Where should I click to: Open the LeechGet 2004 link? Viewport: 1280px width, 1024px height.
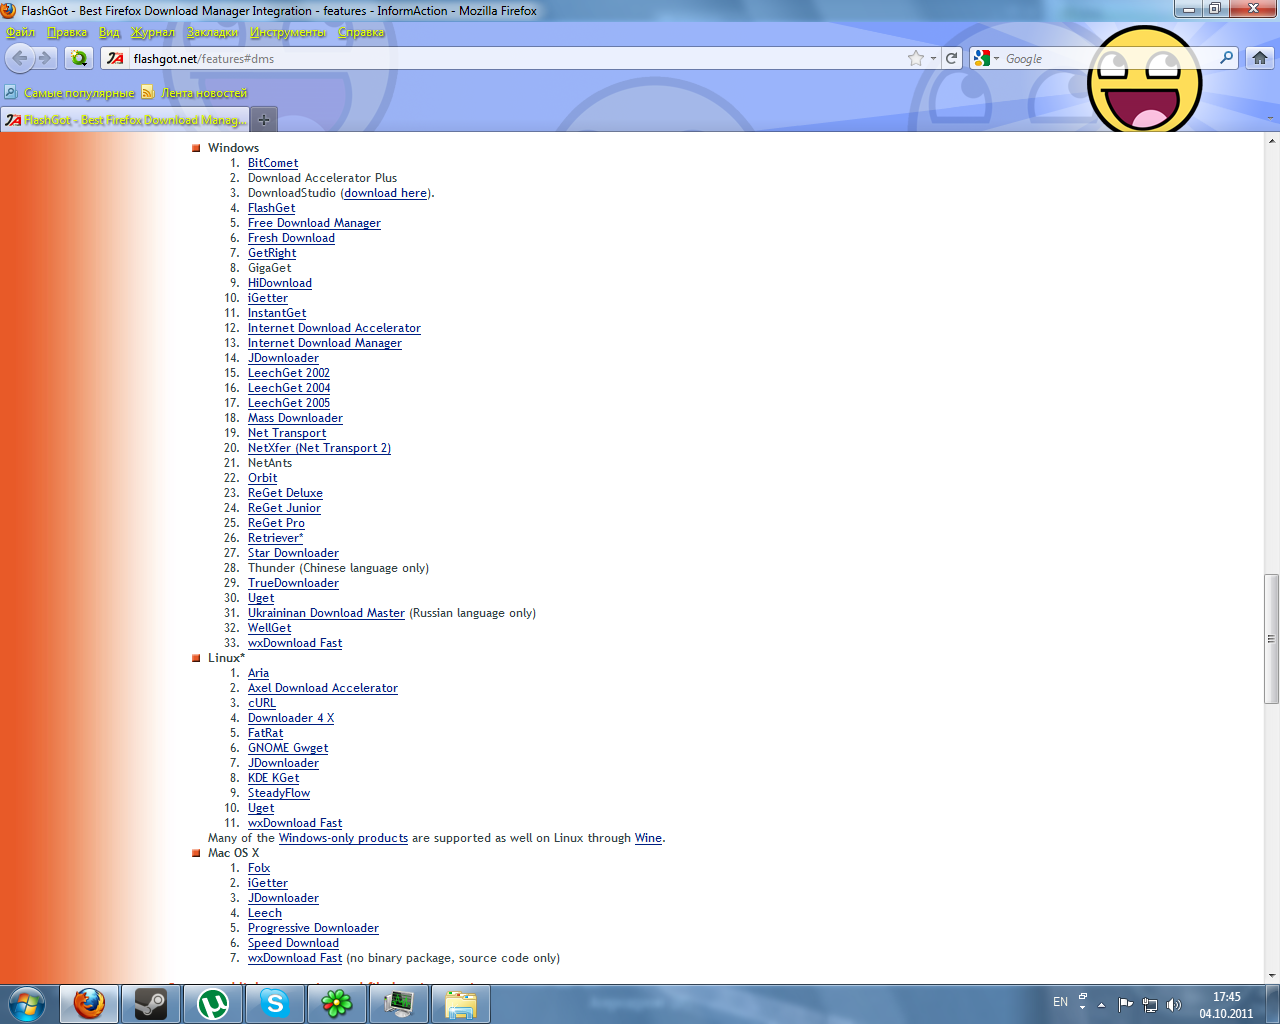click(x=289, y=388)
